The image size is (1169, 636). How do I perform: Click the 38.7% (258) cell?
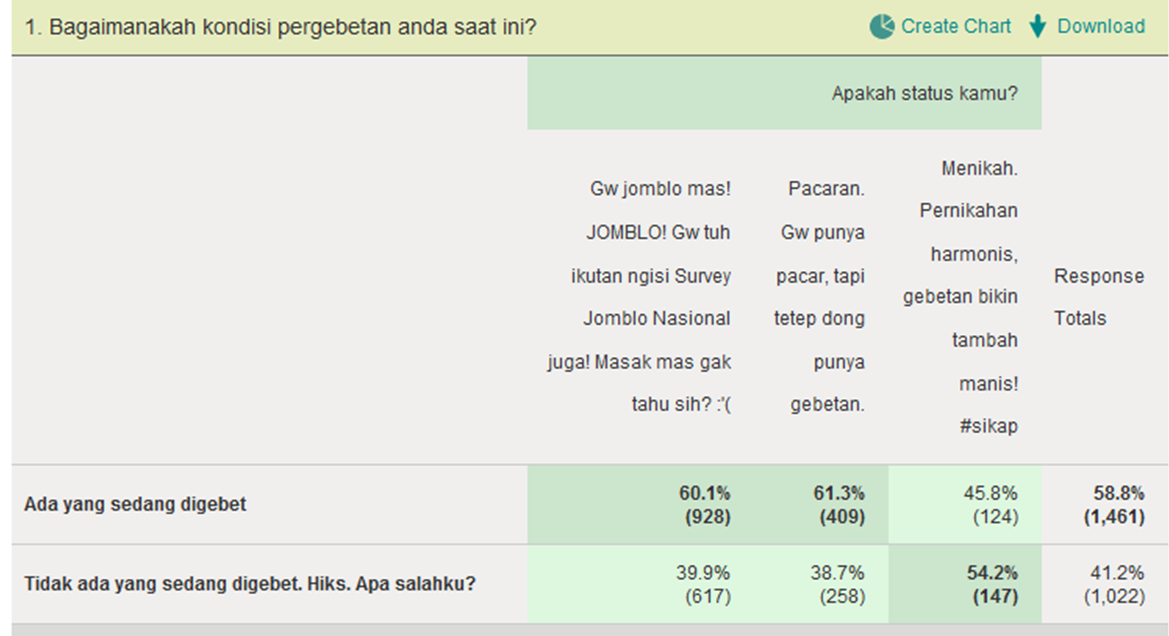click(839, 584)
